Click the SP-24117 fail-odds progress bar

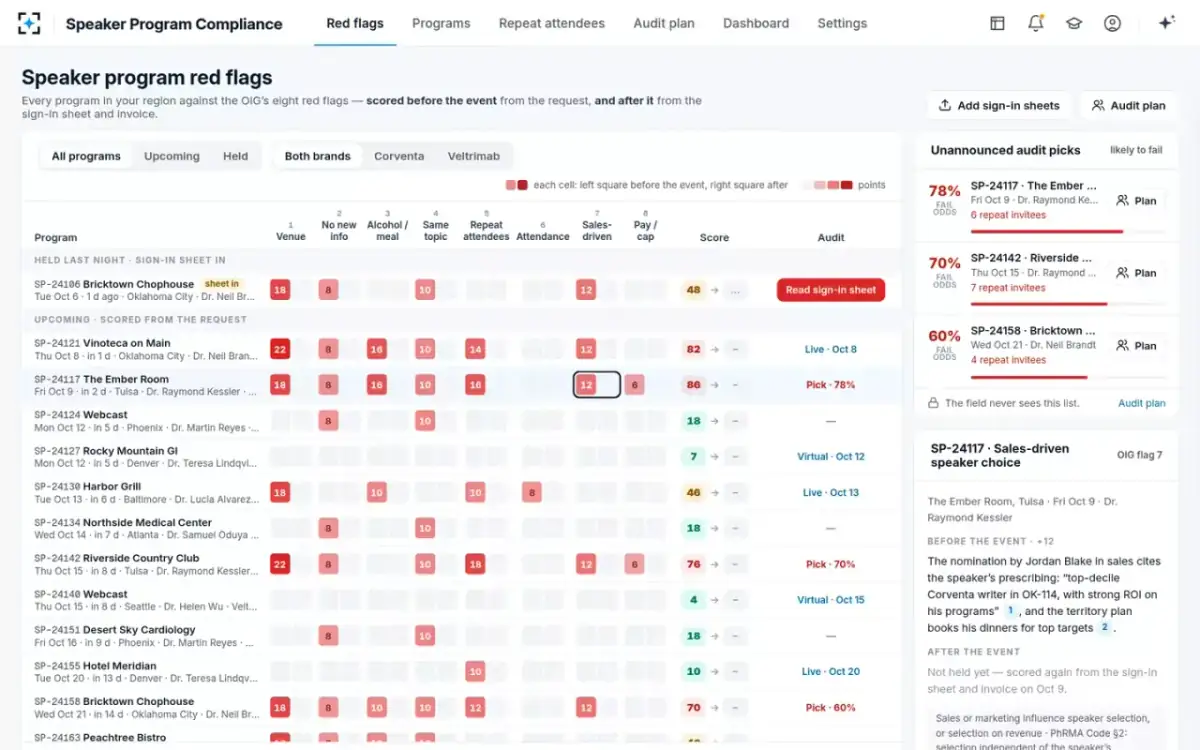point(1068,232)
